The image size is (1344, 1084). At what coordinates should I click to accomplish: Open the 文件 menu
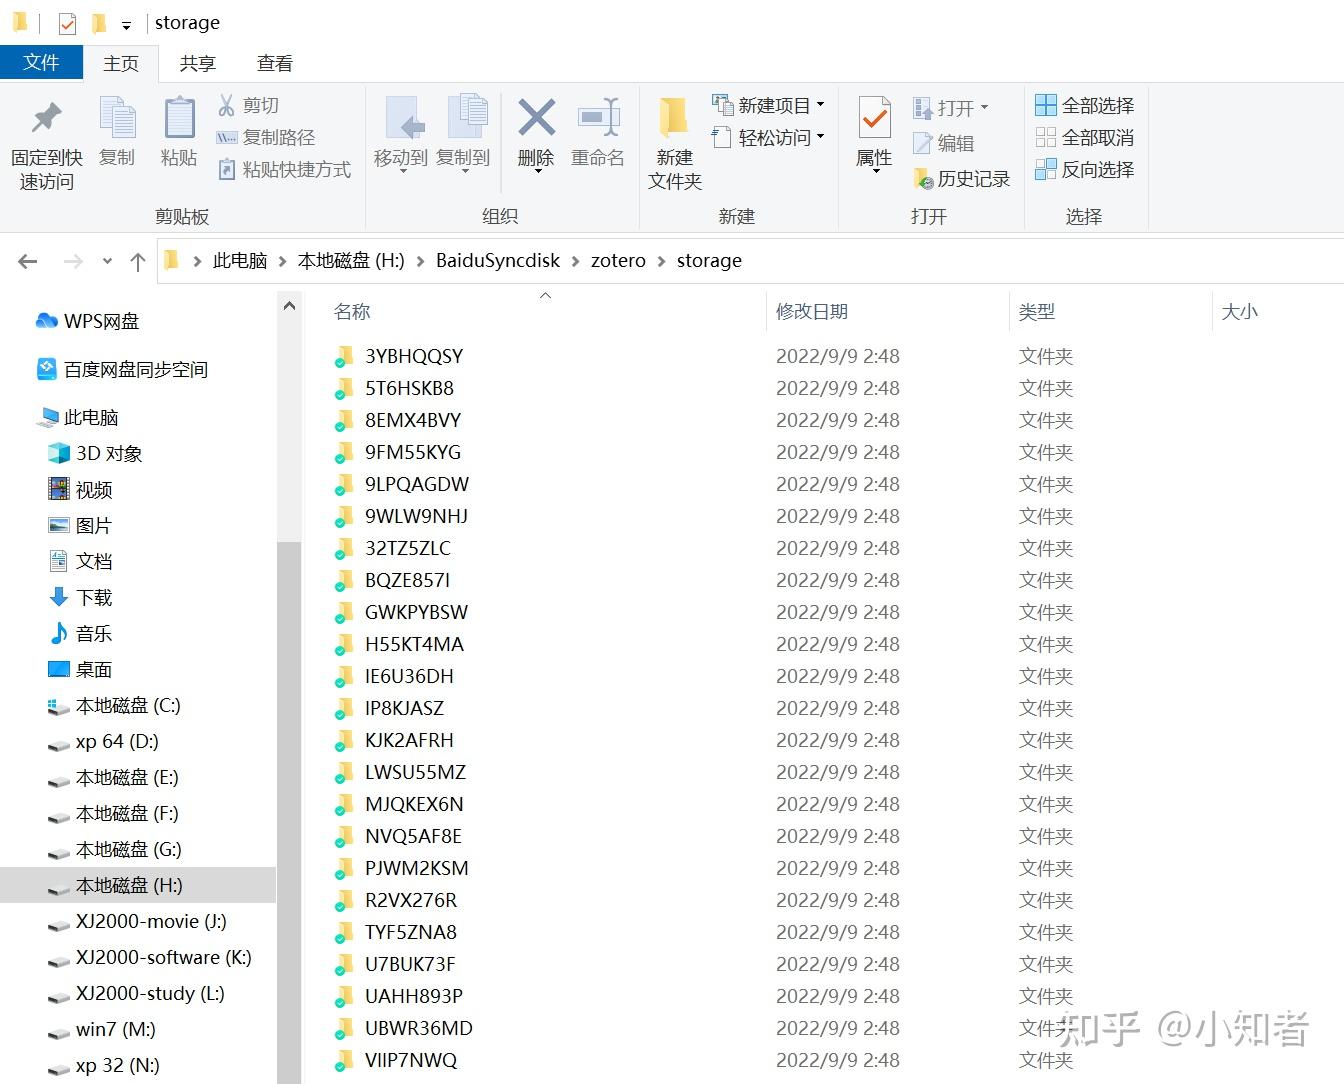tap(42, 61)
